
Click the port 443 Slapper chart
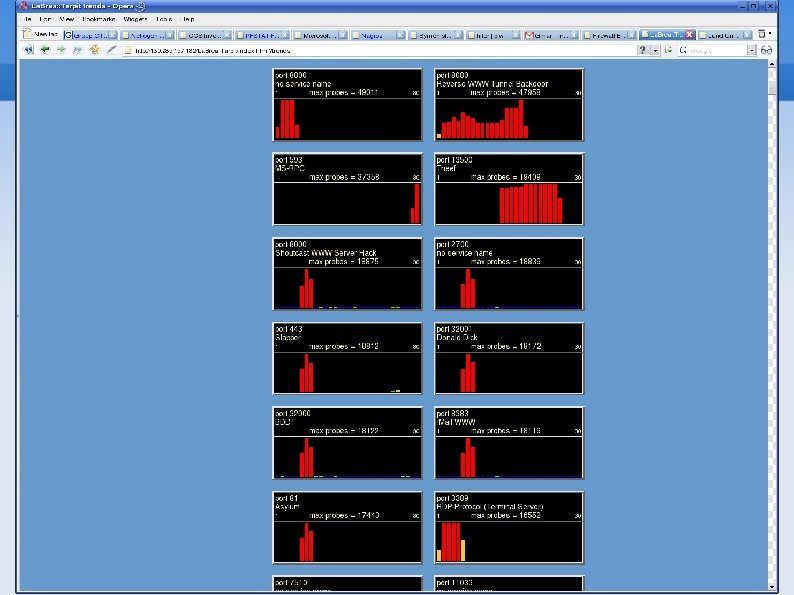tap(347, 359)
